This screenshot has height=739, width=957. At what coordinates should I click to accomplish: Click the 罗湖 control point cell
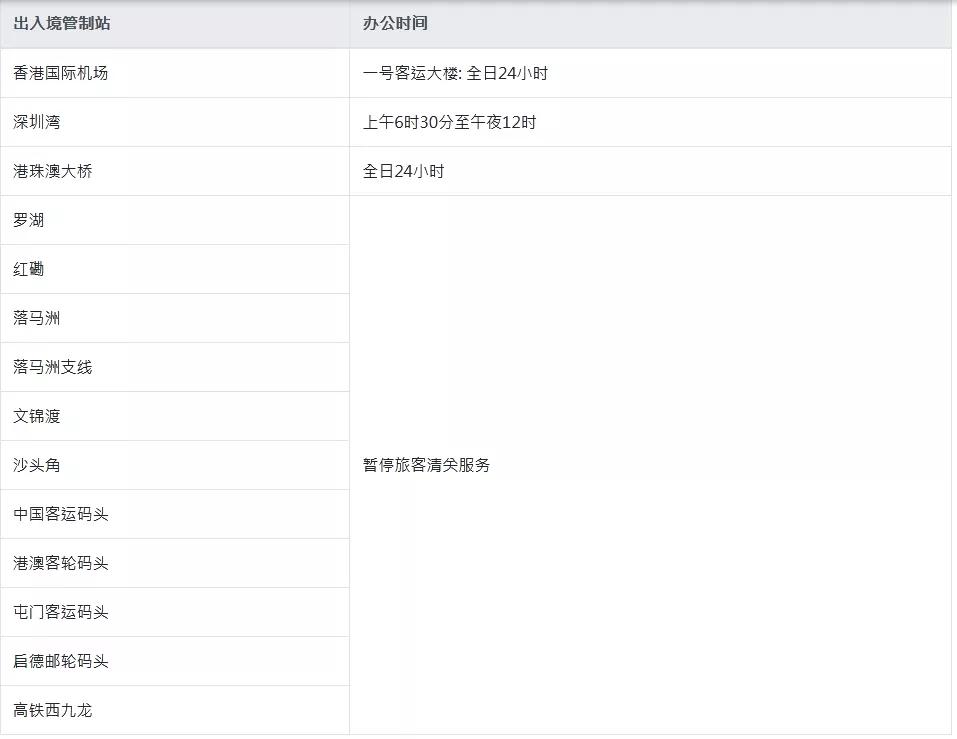pos(29,220)
